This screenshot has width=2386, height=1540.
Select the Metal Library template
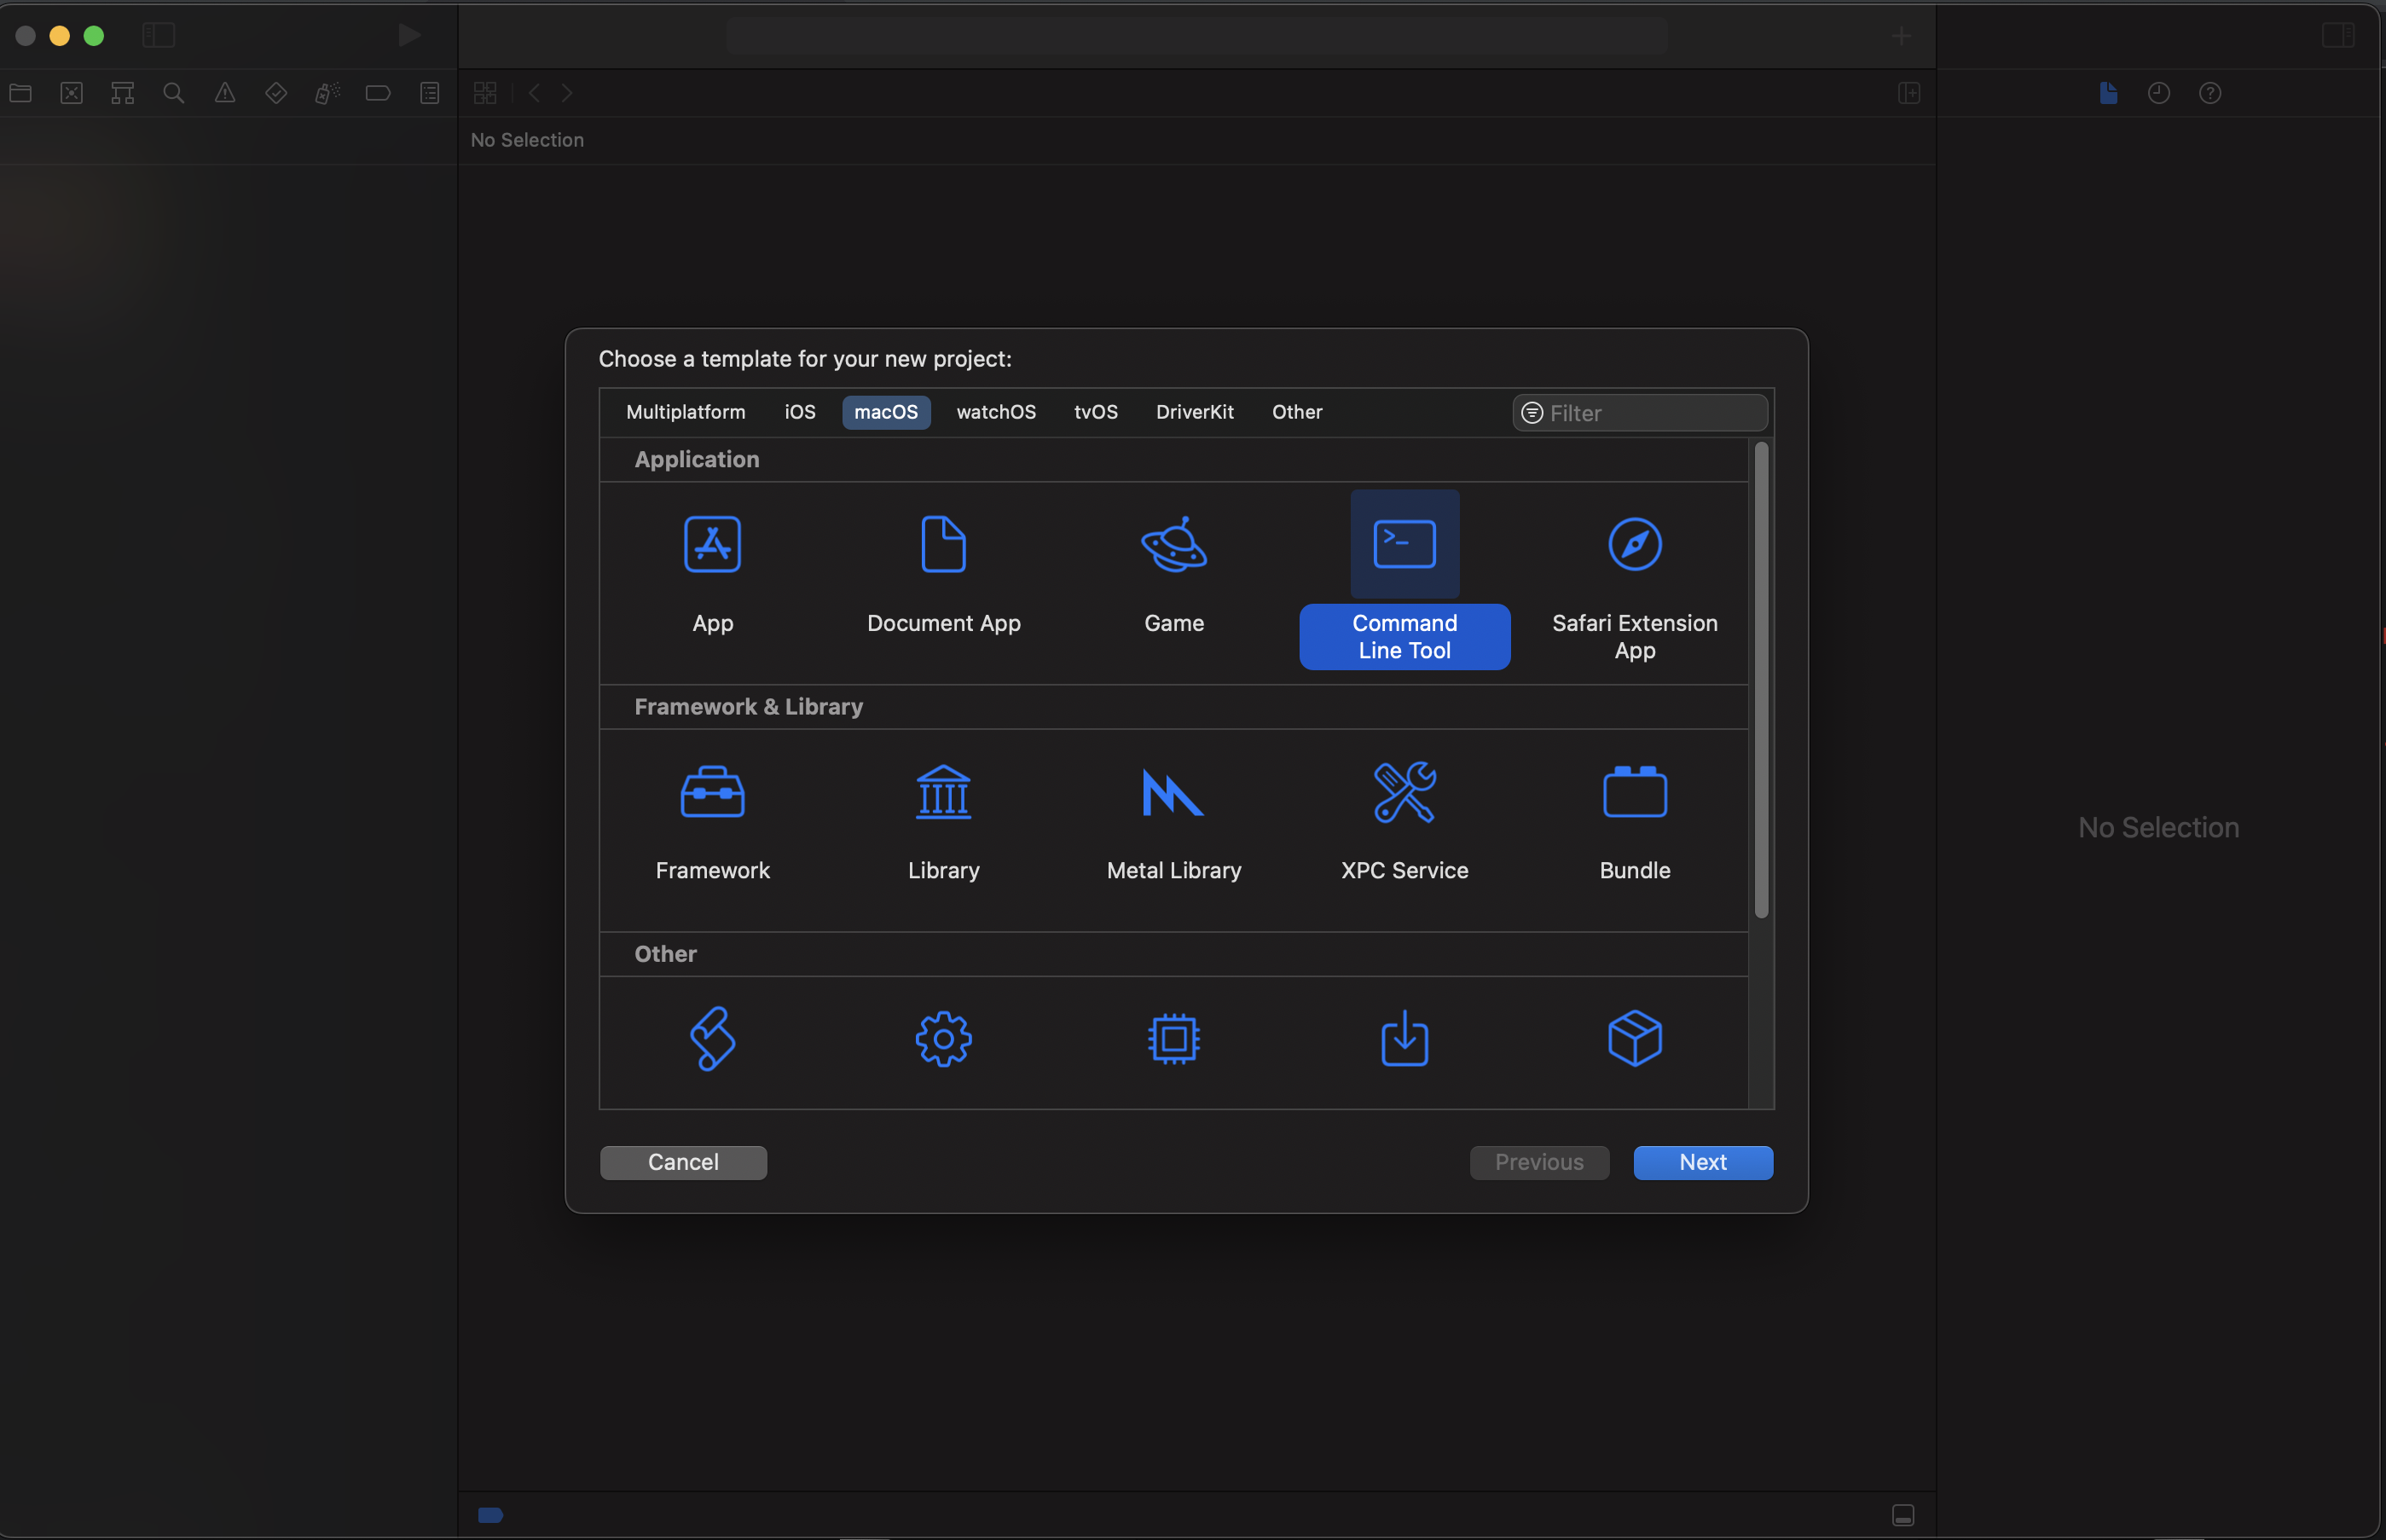(1174, 792)
